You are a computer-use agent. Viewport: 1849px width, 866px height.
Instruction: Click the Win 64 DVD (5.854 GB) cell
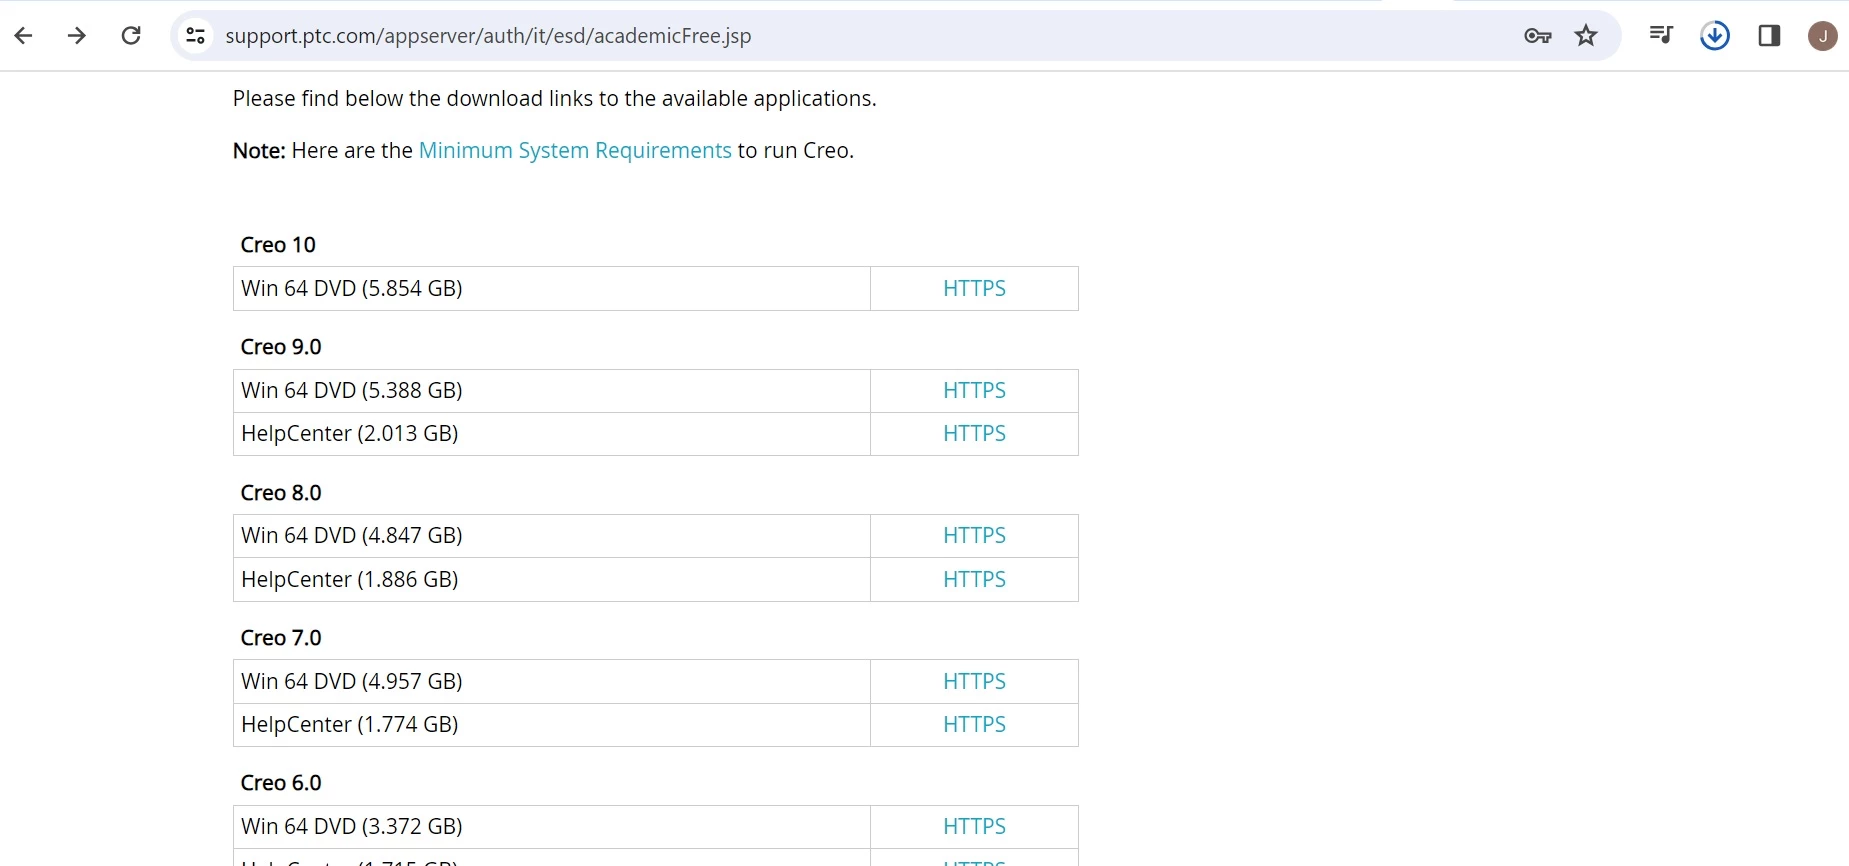[552, 288]
